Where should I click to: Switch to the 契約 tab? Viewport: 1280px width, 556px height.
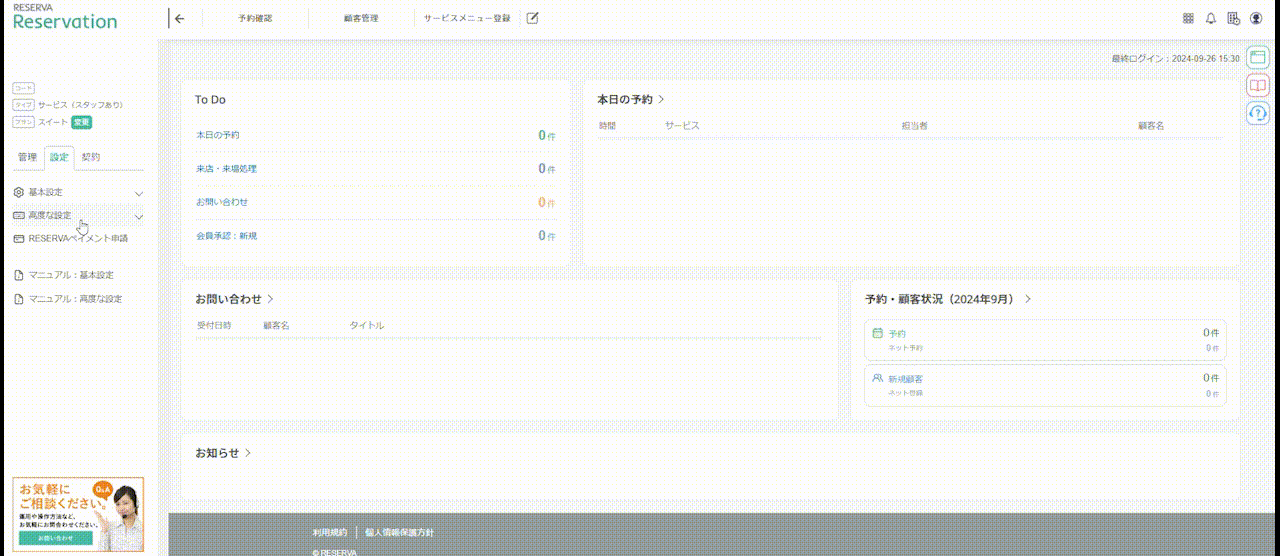tap(91, 157)
